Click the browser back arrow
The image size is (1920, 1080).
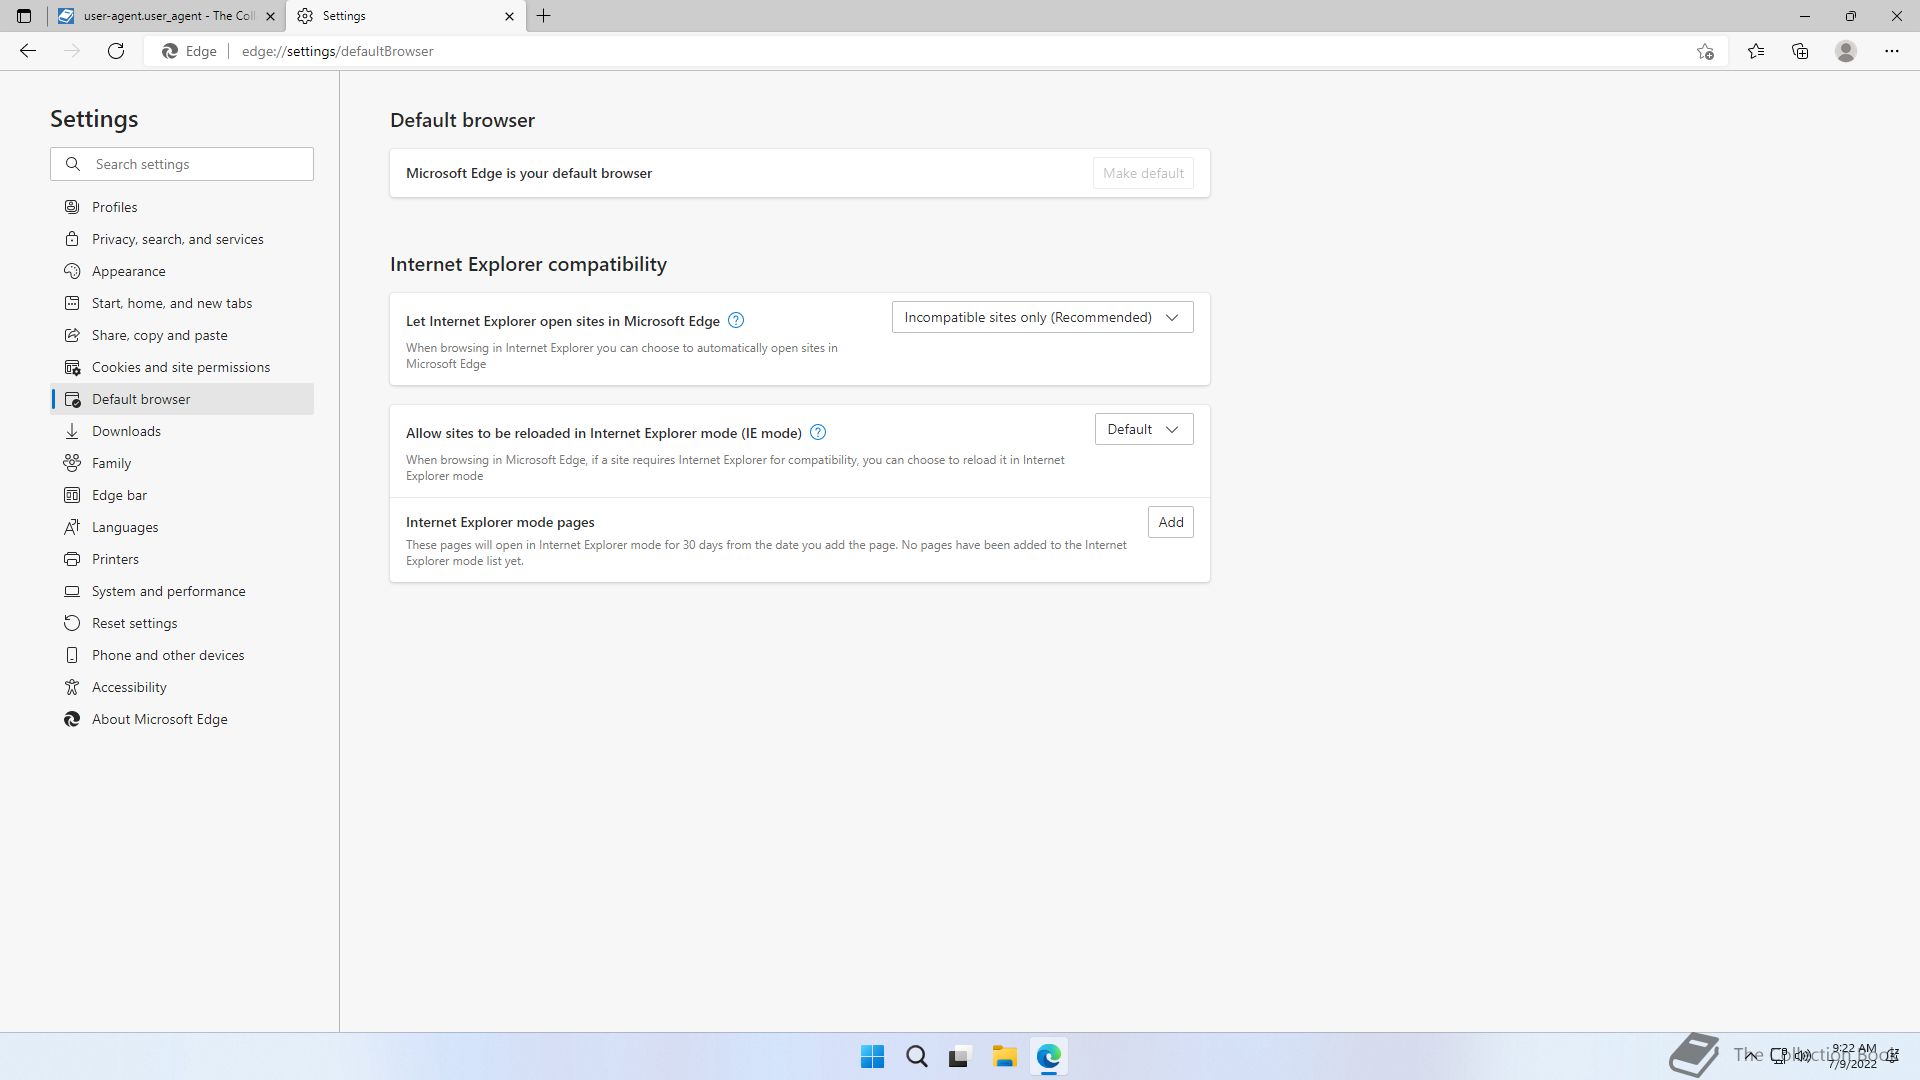point(28,51)
